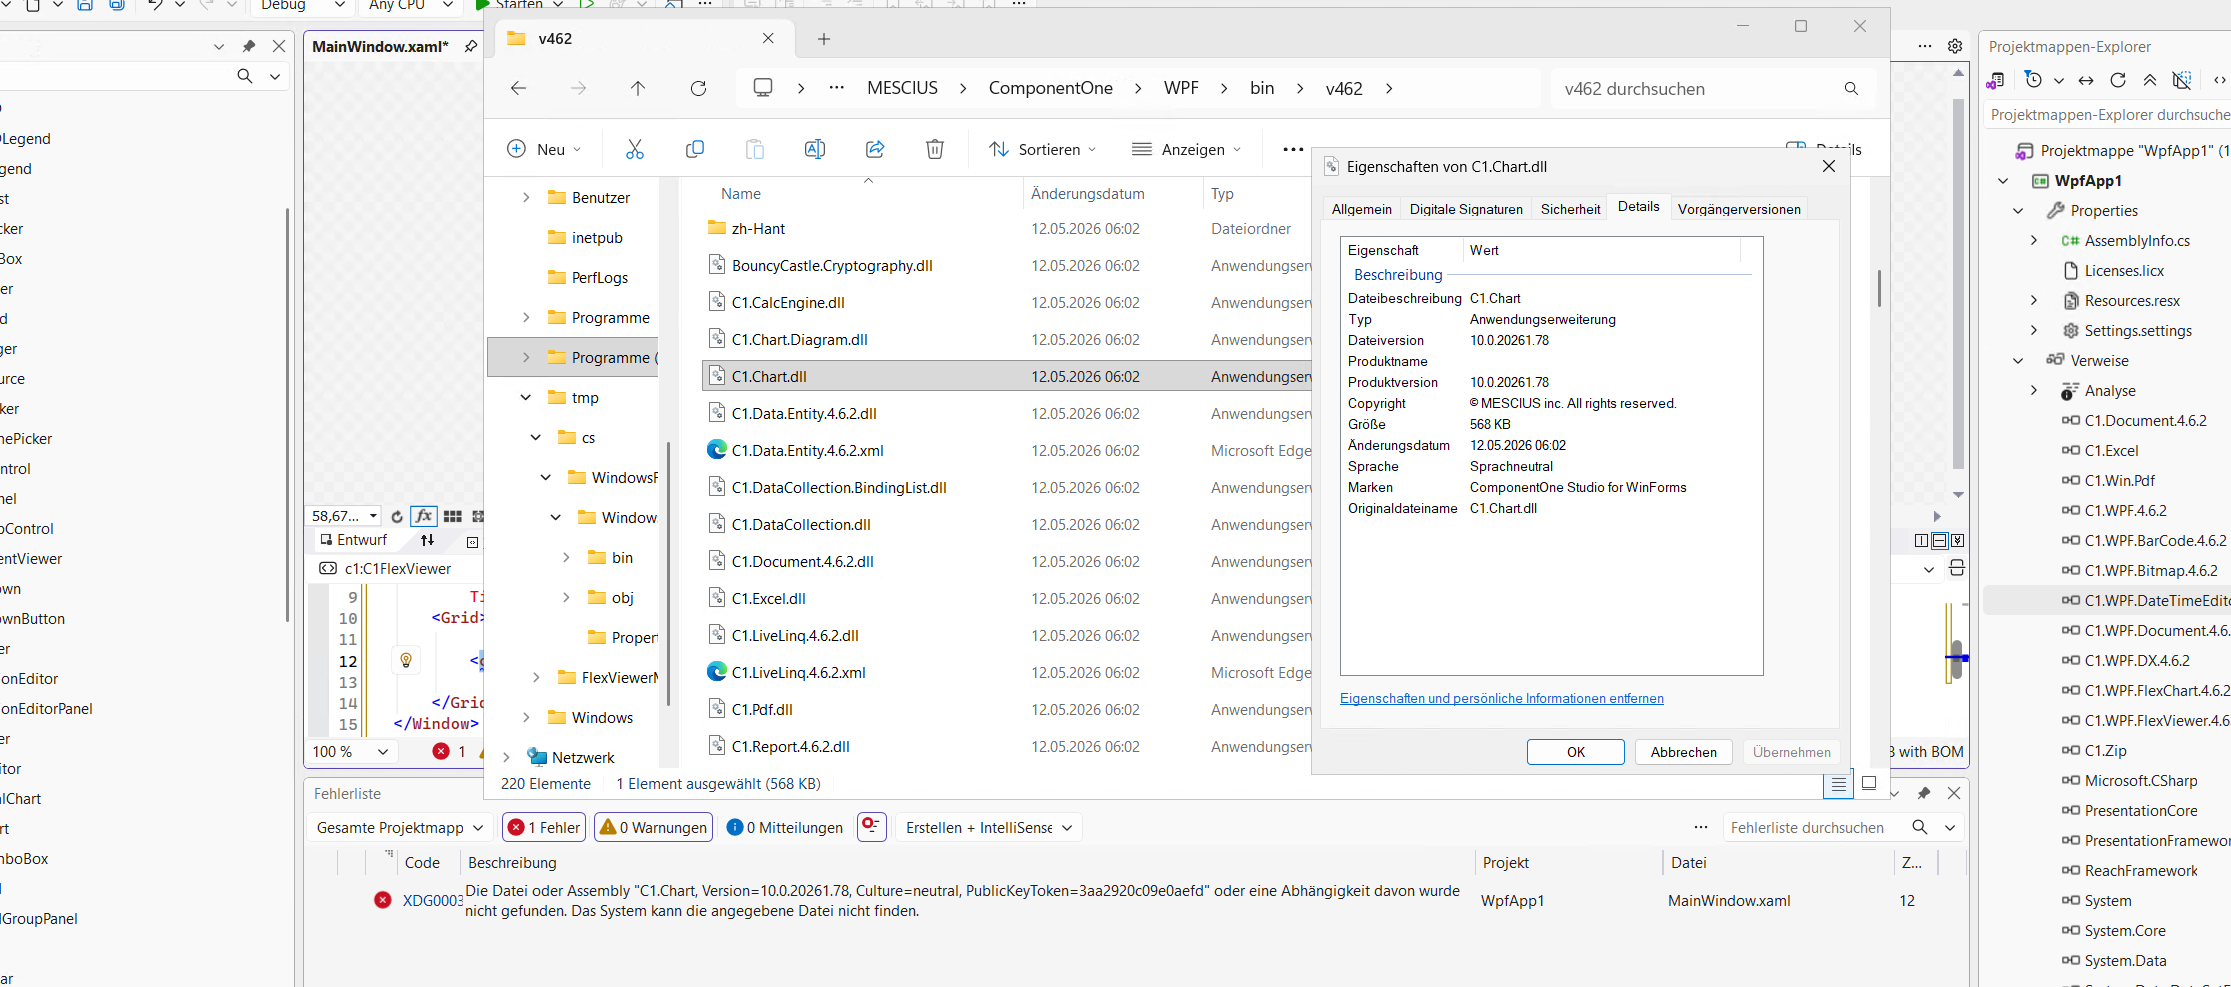Toggle the 1 Fehler filter button
Viewport: 2231px width, 987px height.
pyautogui.click(x=544, y=827)
